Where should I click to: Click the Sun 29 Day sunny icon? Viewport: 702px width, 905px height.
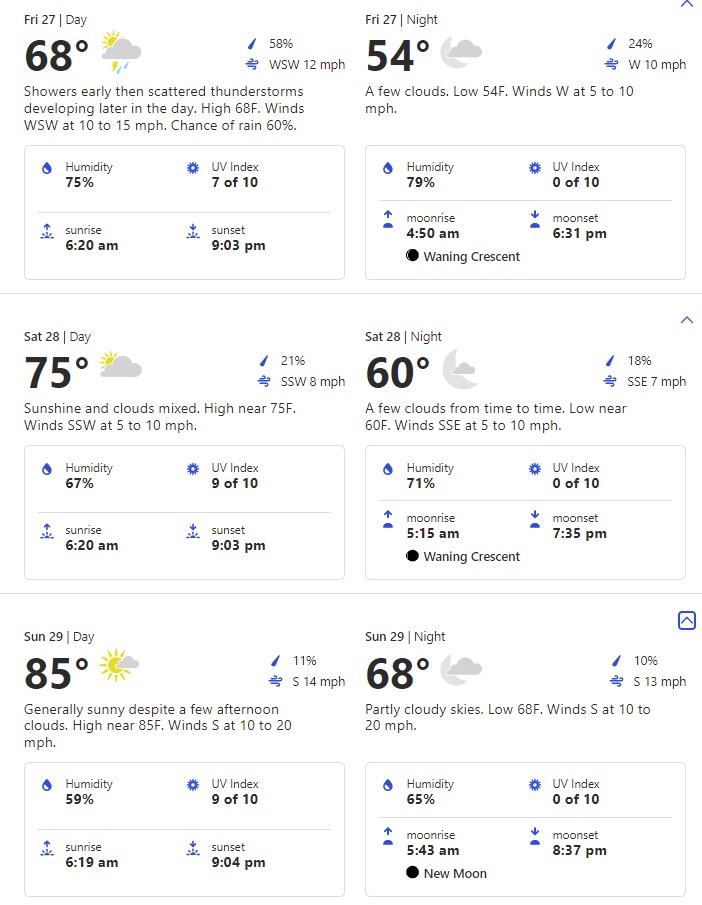119,665
